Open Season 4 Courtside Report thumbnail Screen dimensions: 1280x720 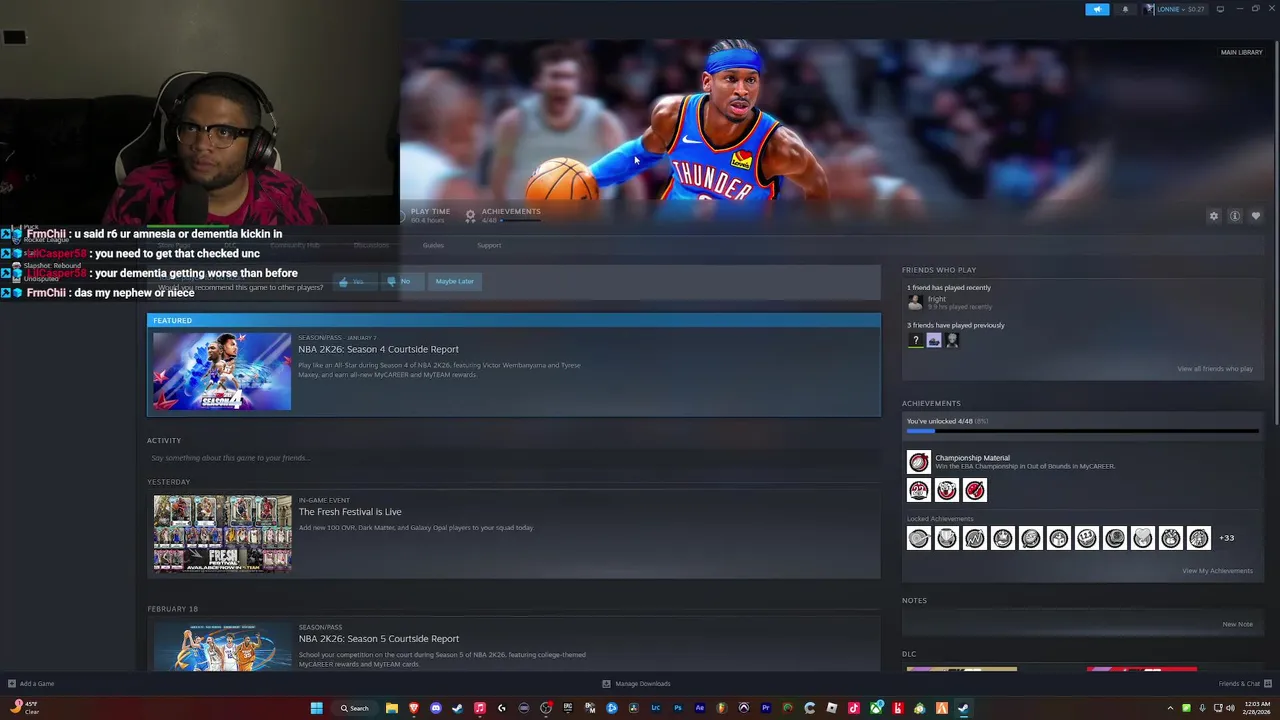[222, 371]
